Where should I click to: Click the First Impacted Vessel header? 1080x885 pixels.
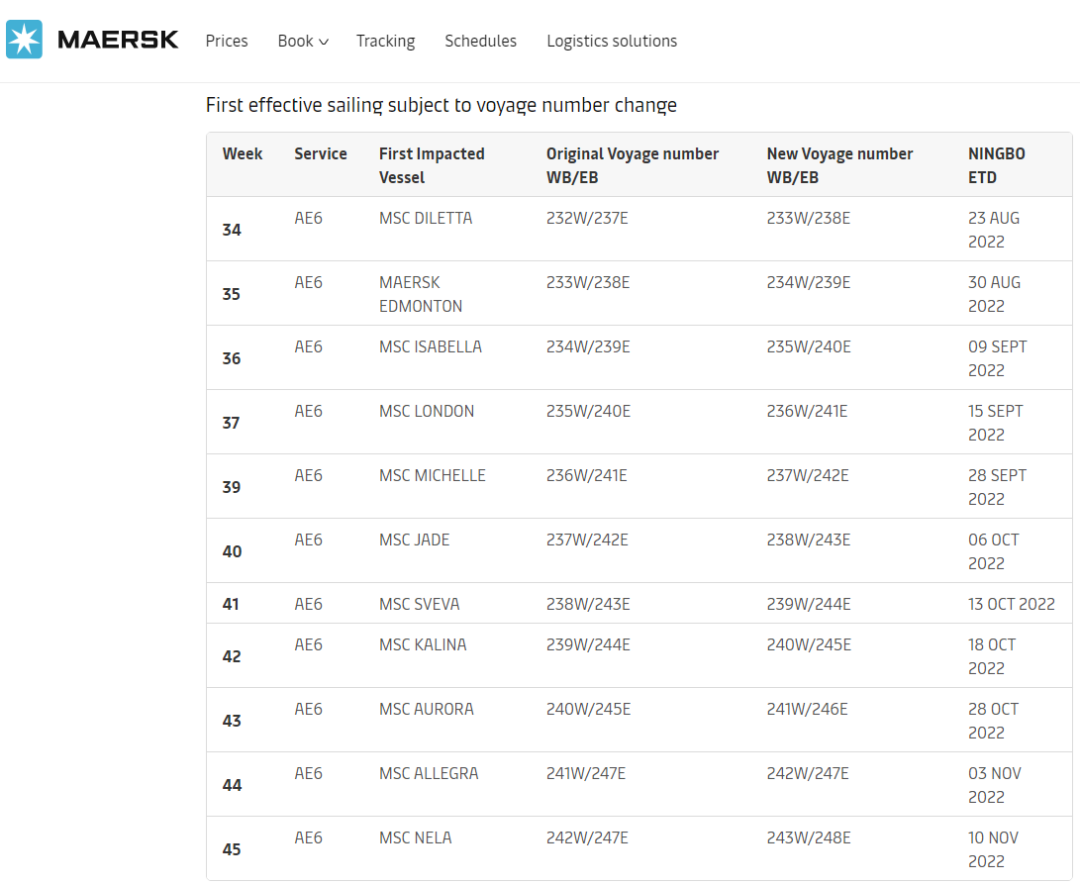pyautogui.click(x=431, y=165)
